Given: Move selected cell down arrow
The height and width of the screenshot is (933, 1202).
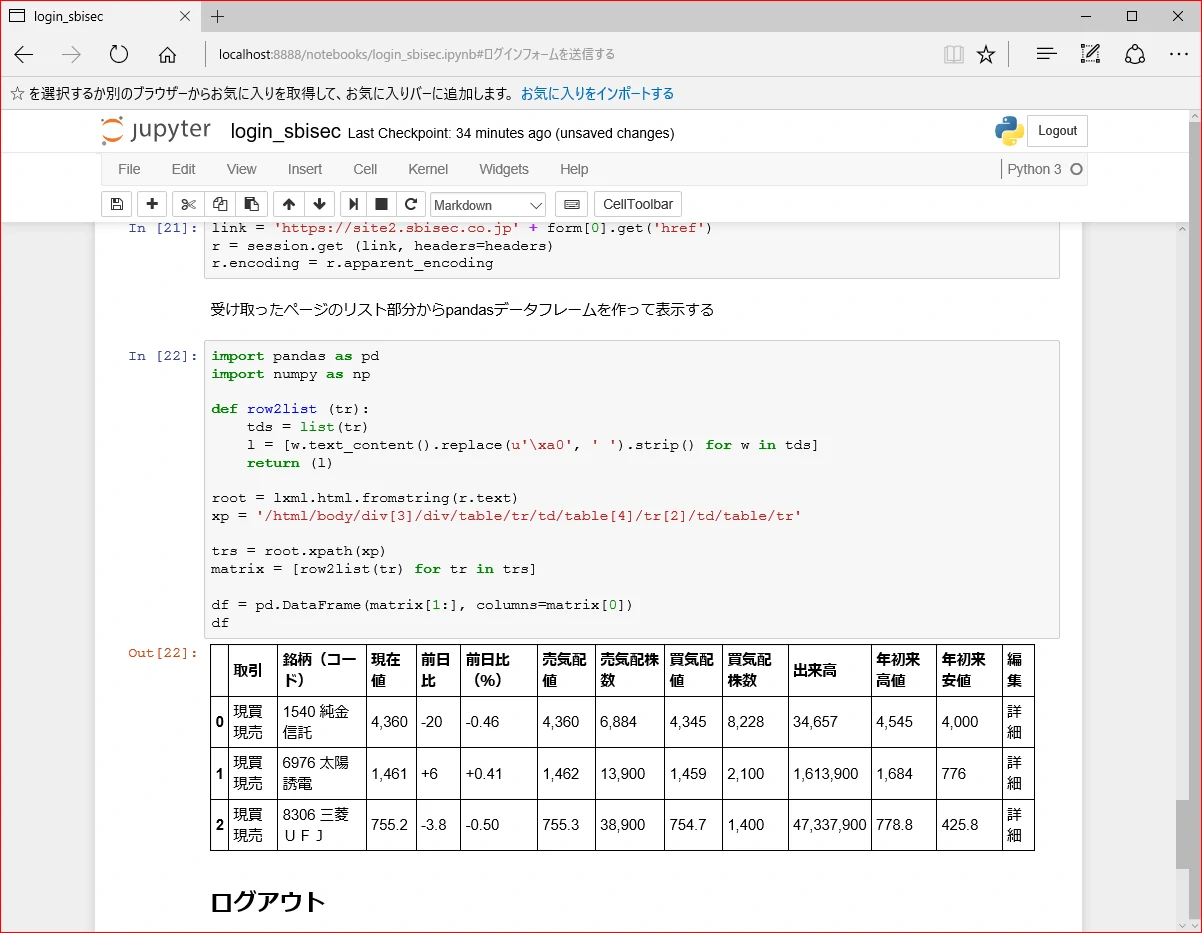Looking at the screenshot, I should (319, 204).
